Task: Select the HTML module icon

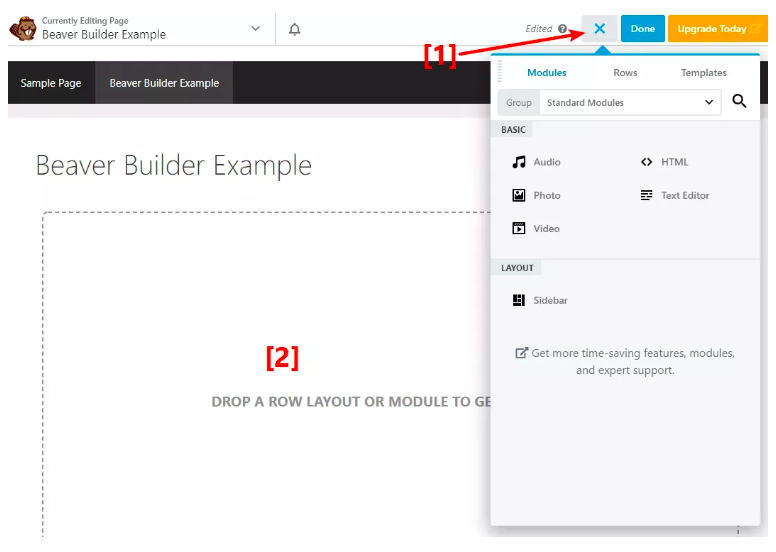Action: [x=647, y=162]
